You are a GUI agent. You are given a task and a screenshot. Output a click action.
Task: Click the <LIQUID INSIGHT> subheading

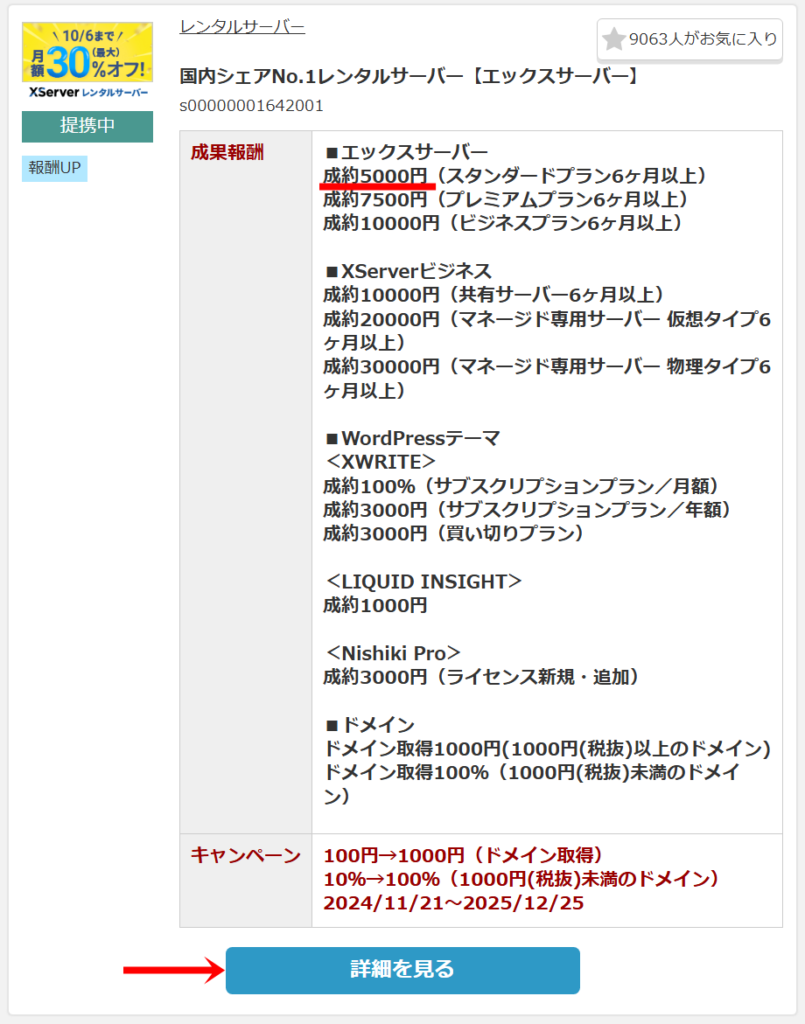click(x=424, y=581)
